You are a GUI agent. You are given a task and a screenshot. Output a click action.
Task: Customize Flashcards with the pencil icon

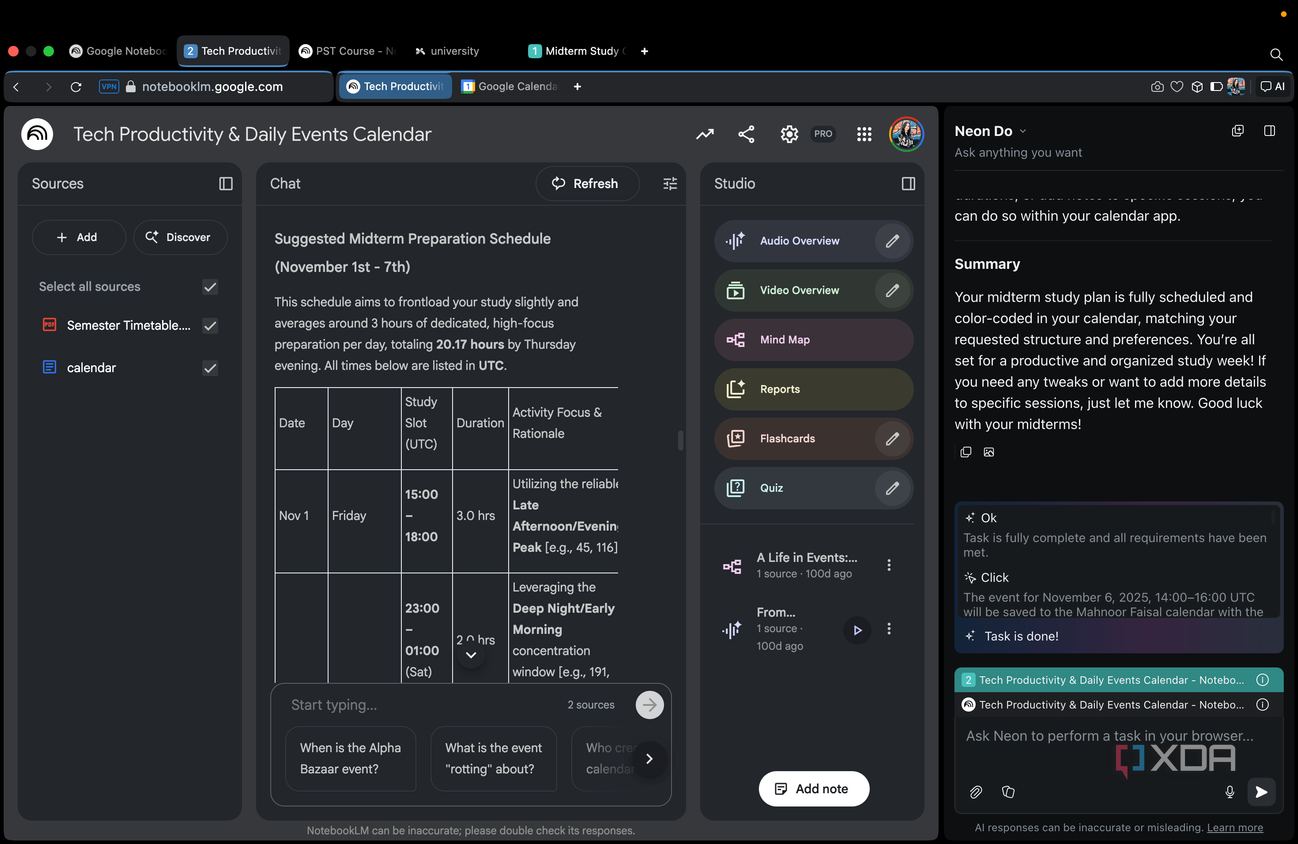point(892,438)
